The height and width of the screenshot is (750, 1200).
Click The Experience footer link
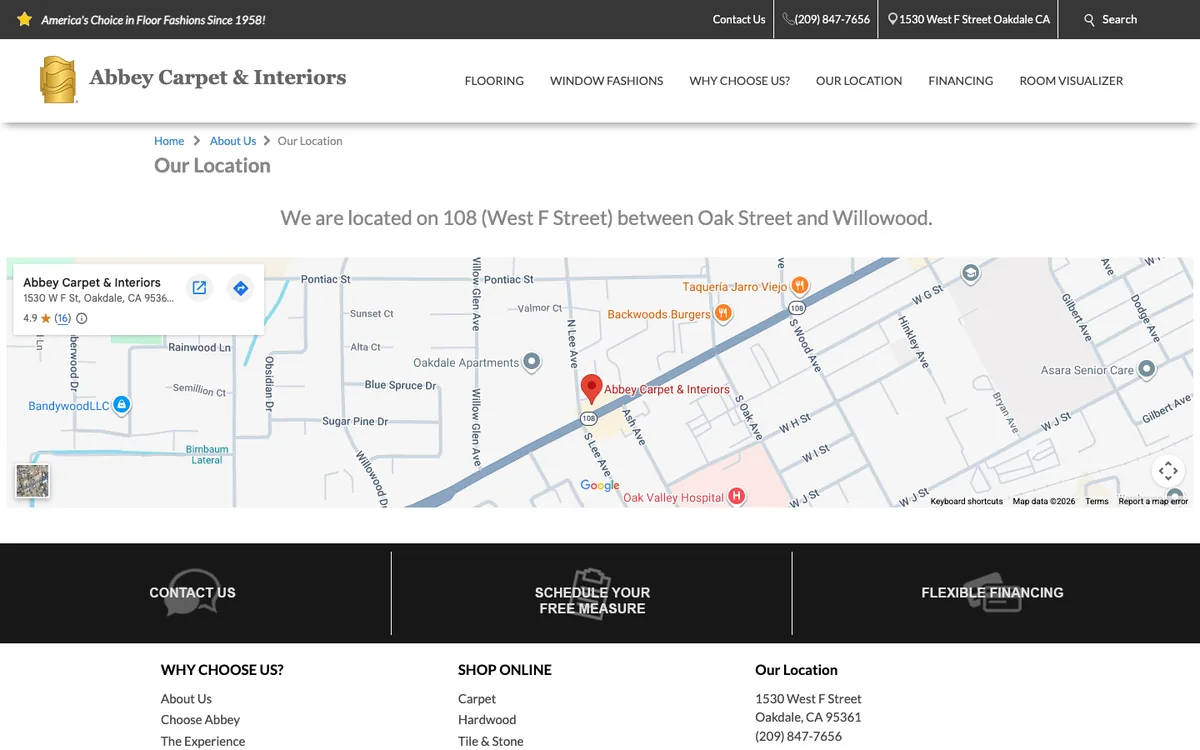click(203, 741)
